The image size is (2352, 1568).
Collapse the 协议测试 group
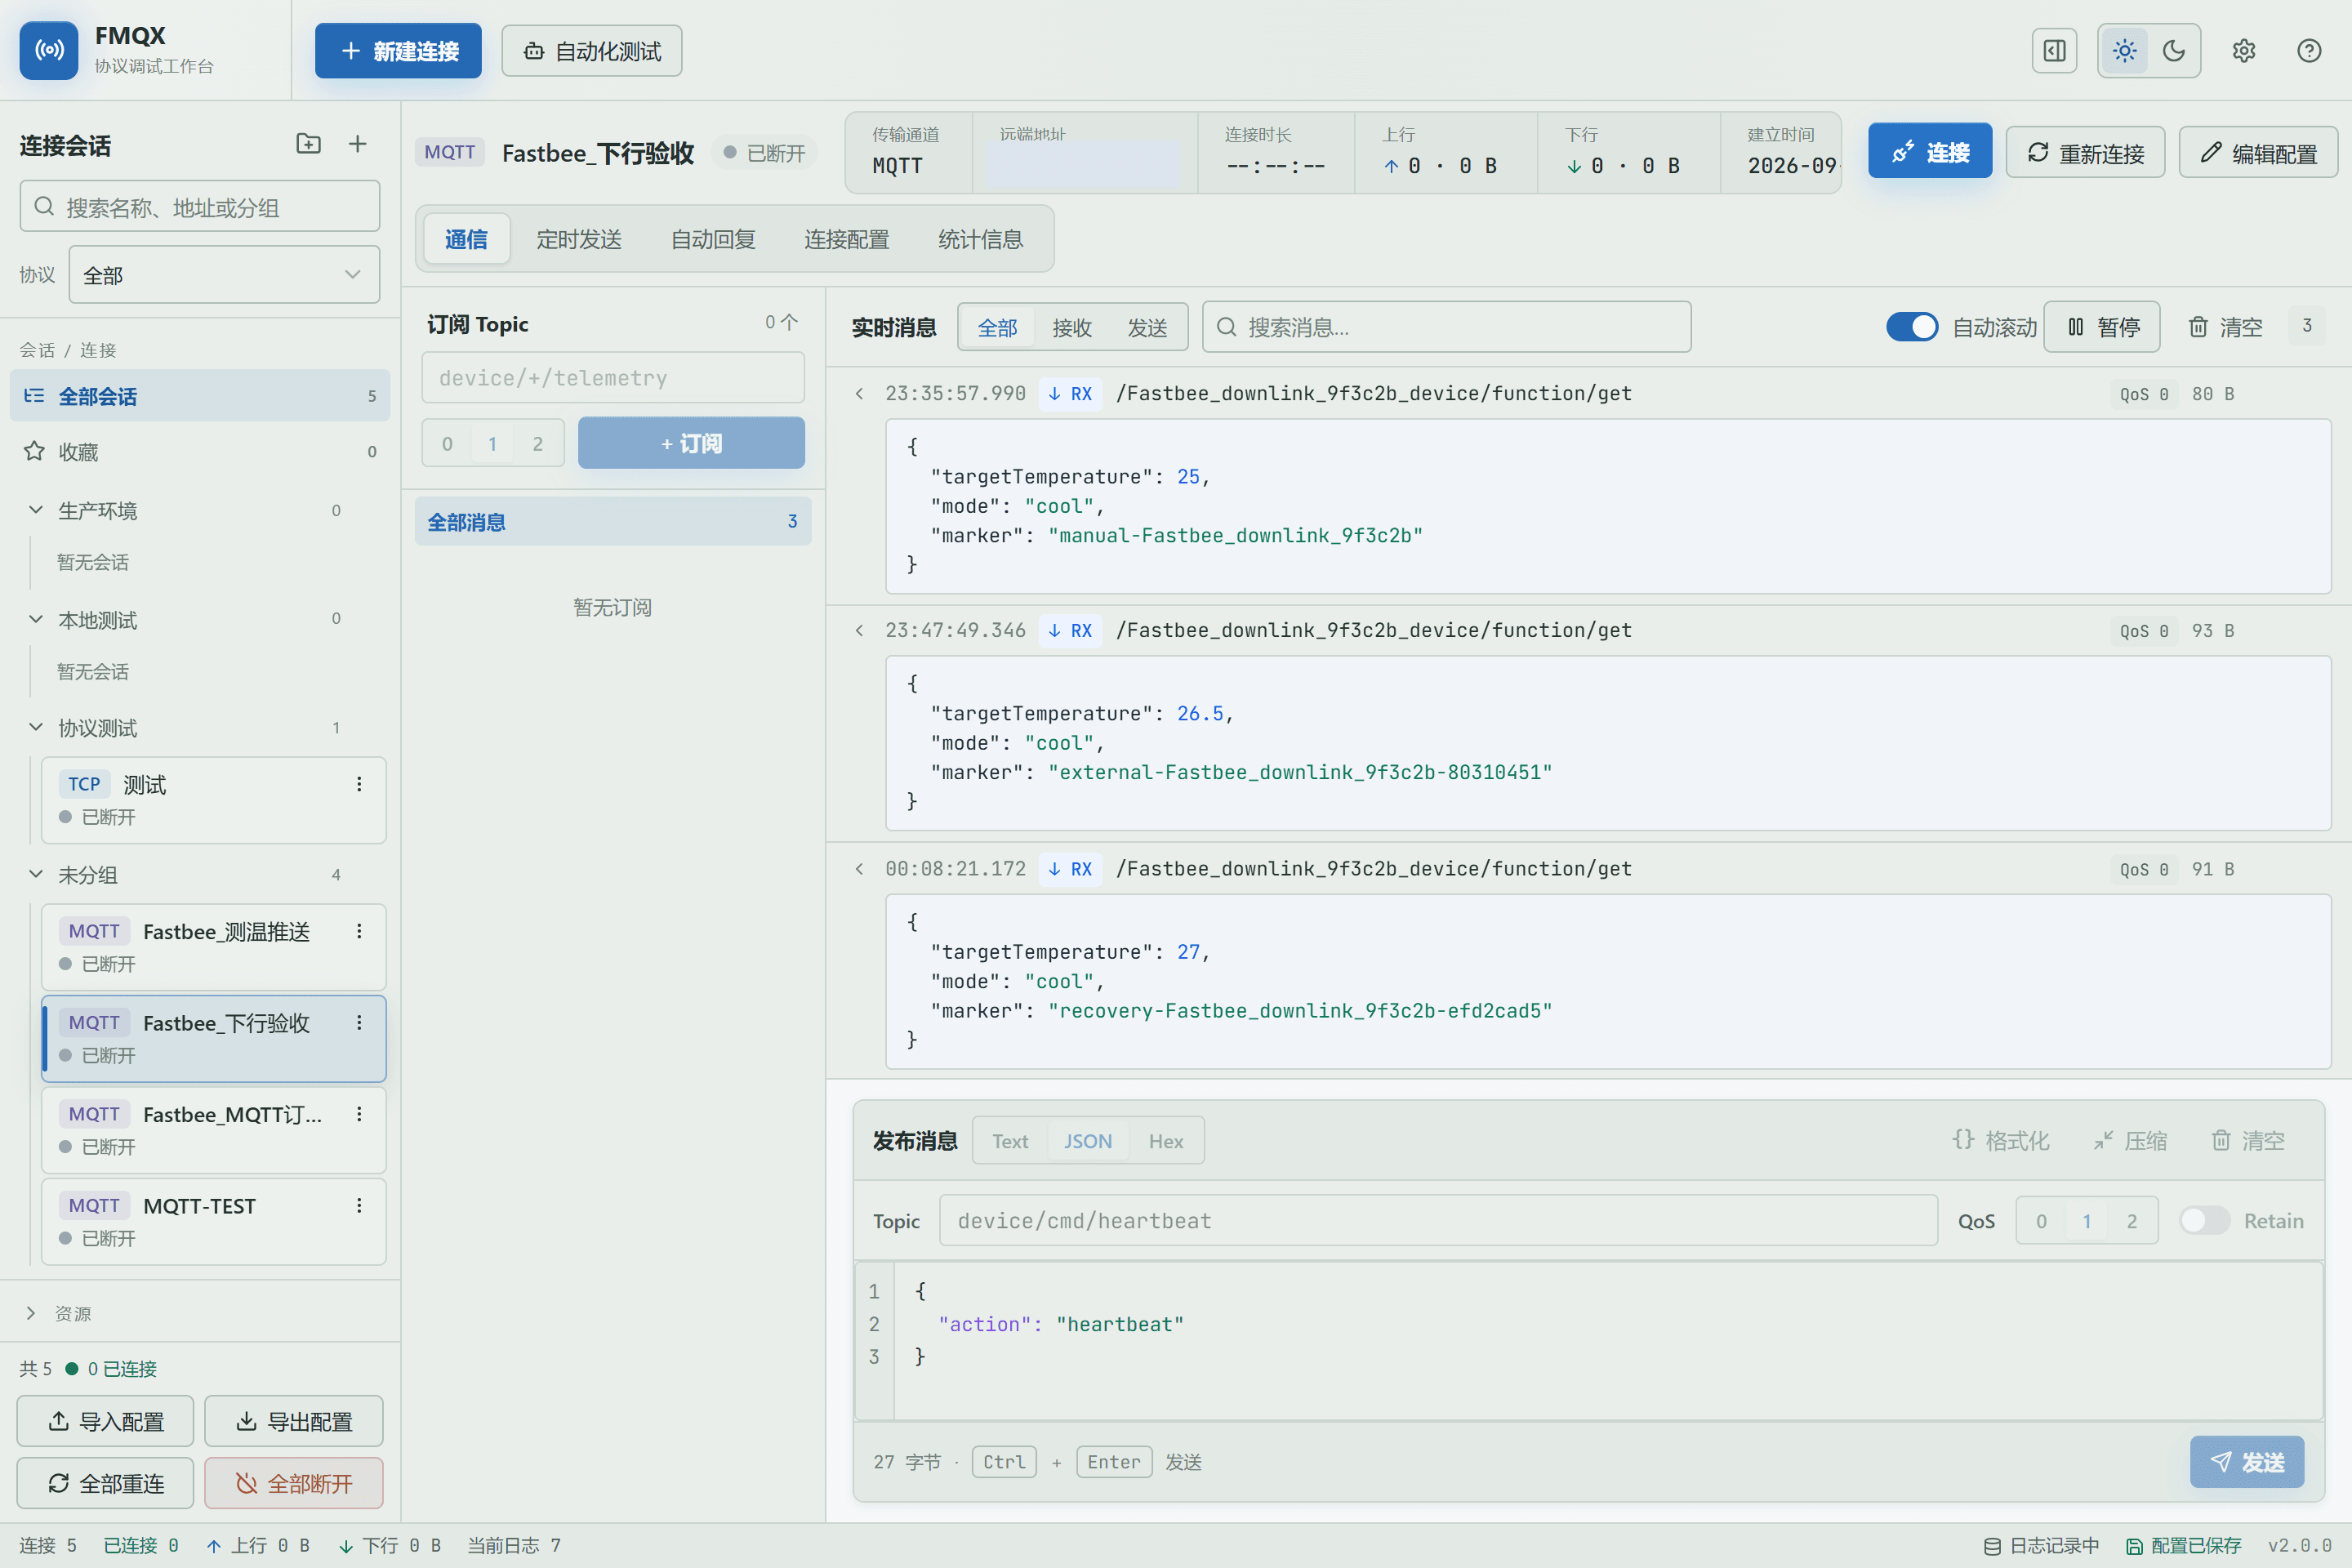[x=36, y=727]
